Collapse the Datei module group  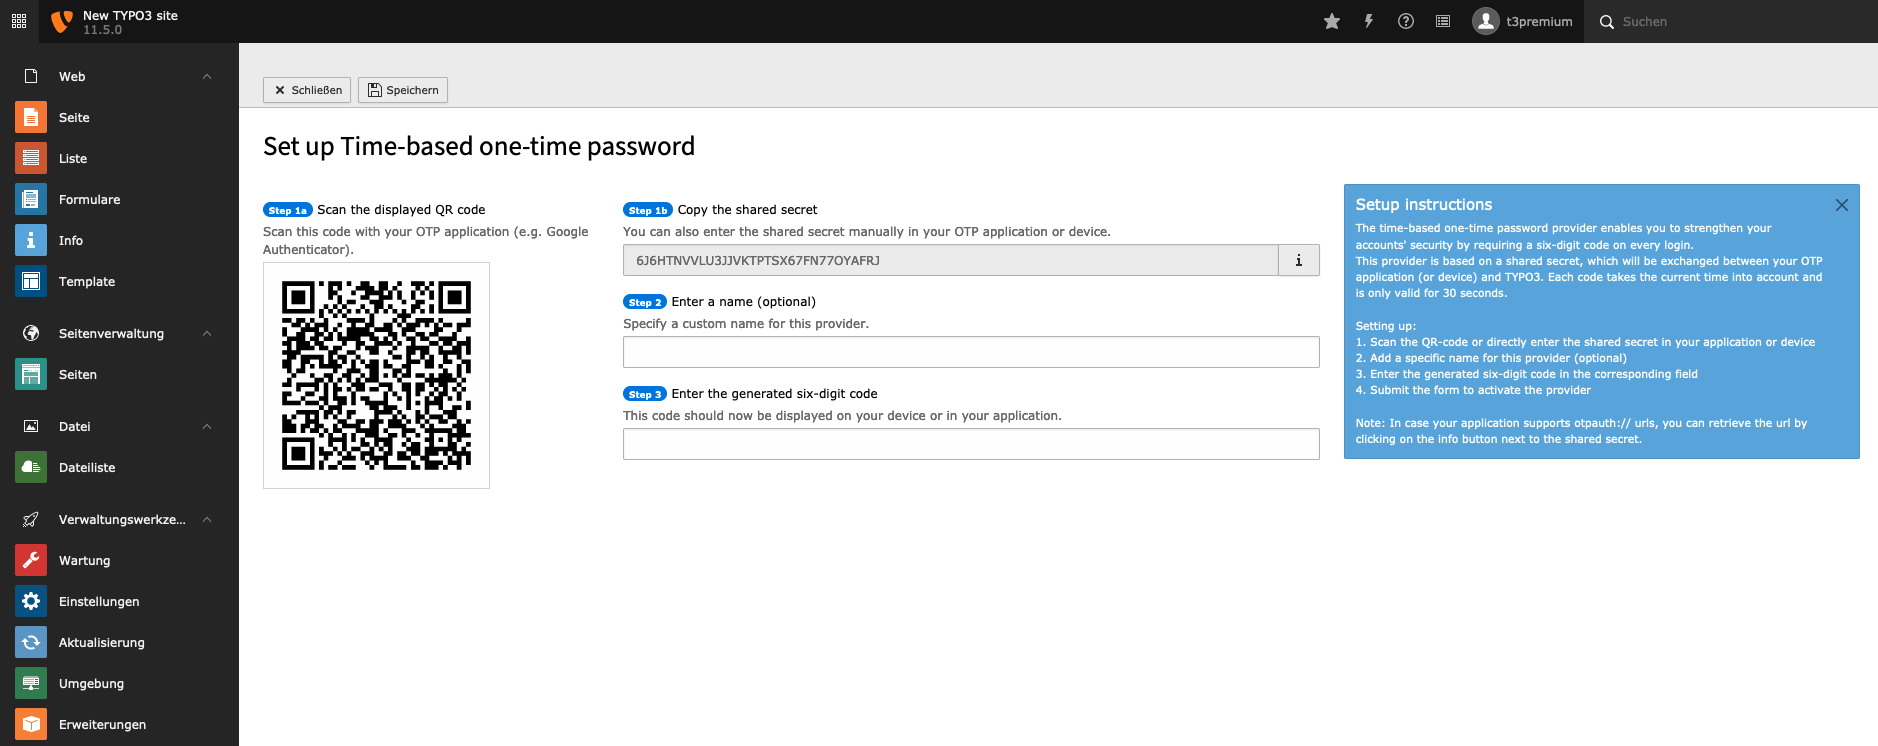[x=207, y=426]
